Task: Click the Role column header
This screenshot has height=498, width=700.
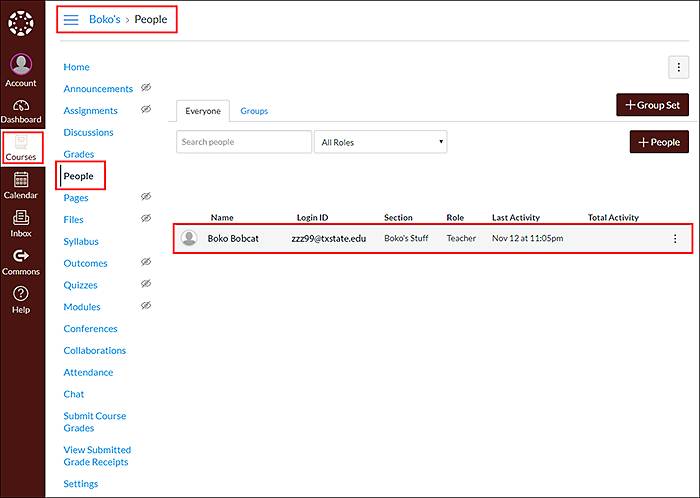Action: pos(455,218)
